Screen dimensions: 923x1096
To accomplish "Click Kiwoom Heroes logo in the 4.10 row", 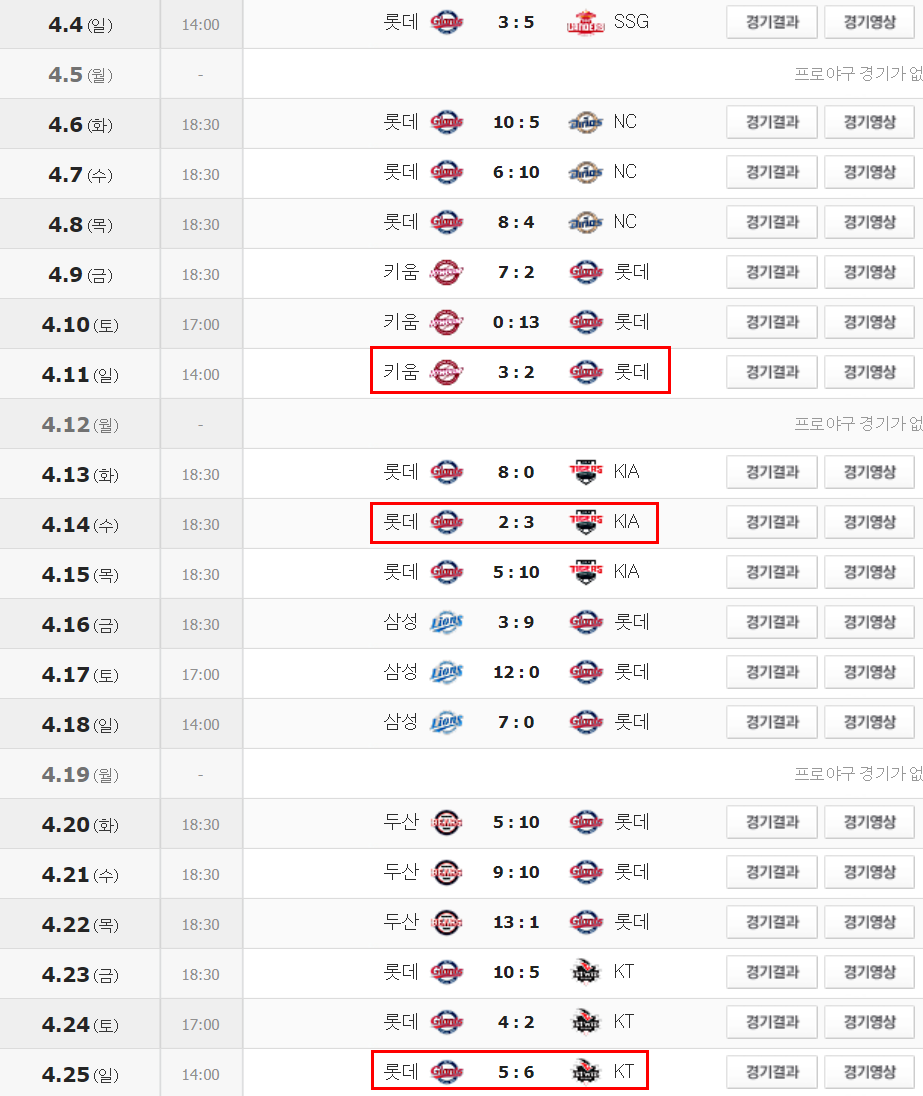I will coord(447,322).
